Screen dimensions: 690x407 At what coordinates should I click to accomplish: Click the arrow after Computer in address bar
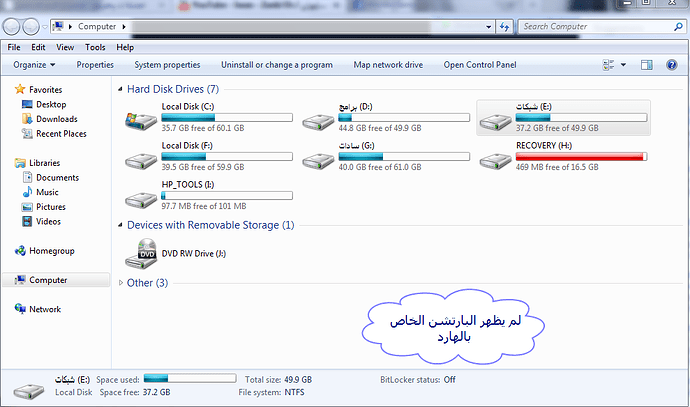point(124,27)
